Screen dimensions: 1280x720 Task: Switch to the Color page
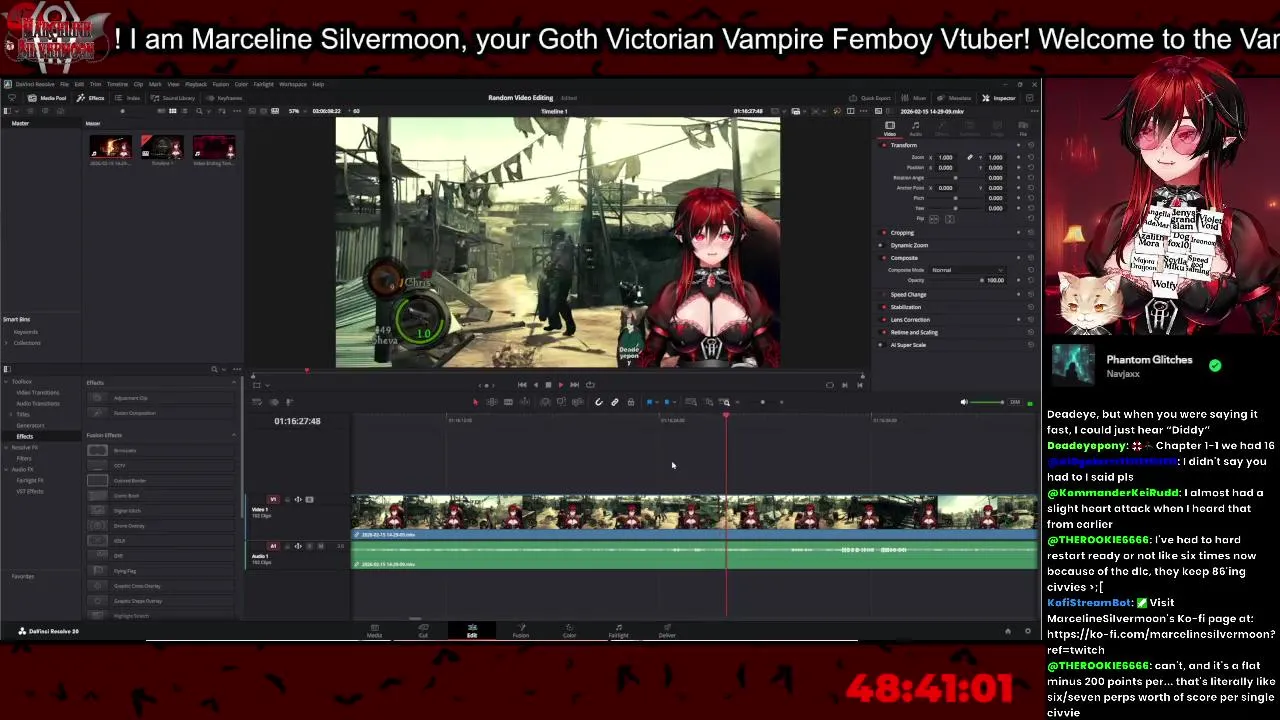(569, 631)
